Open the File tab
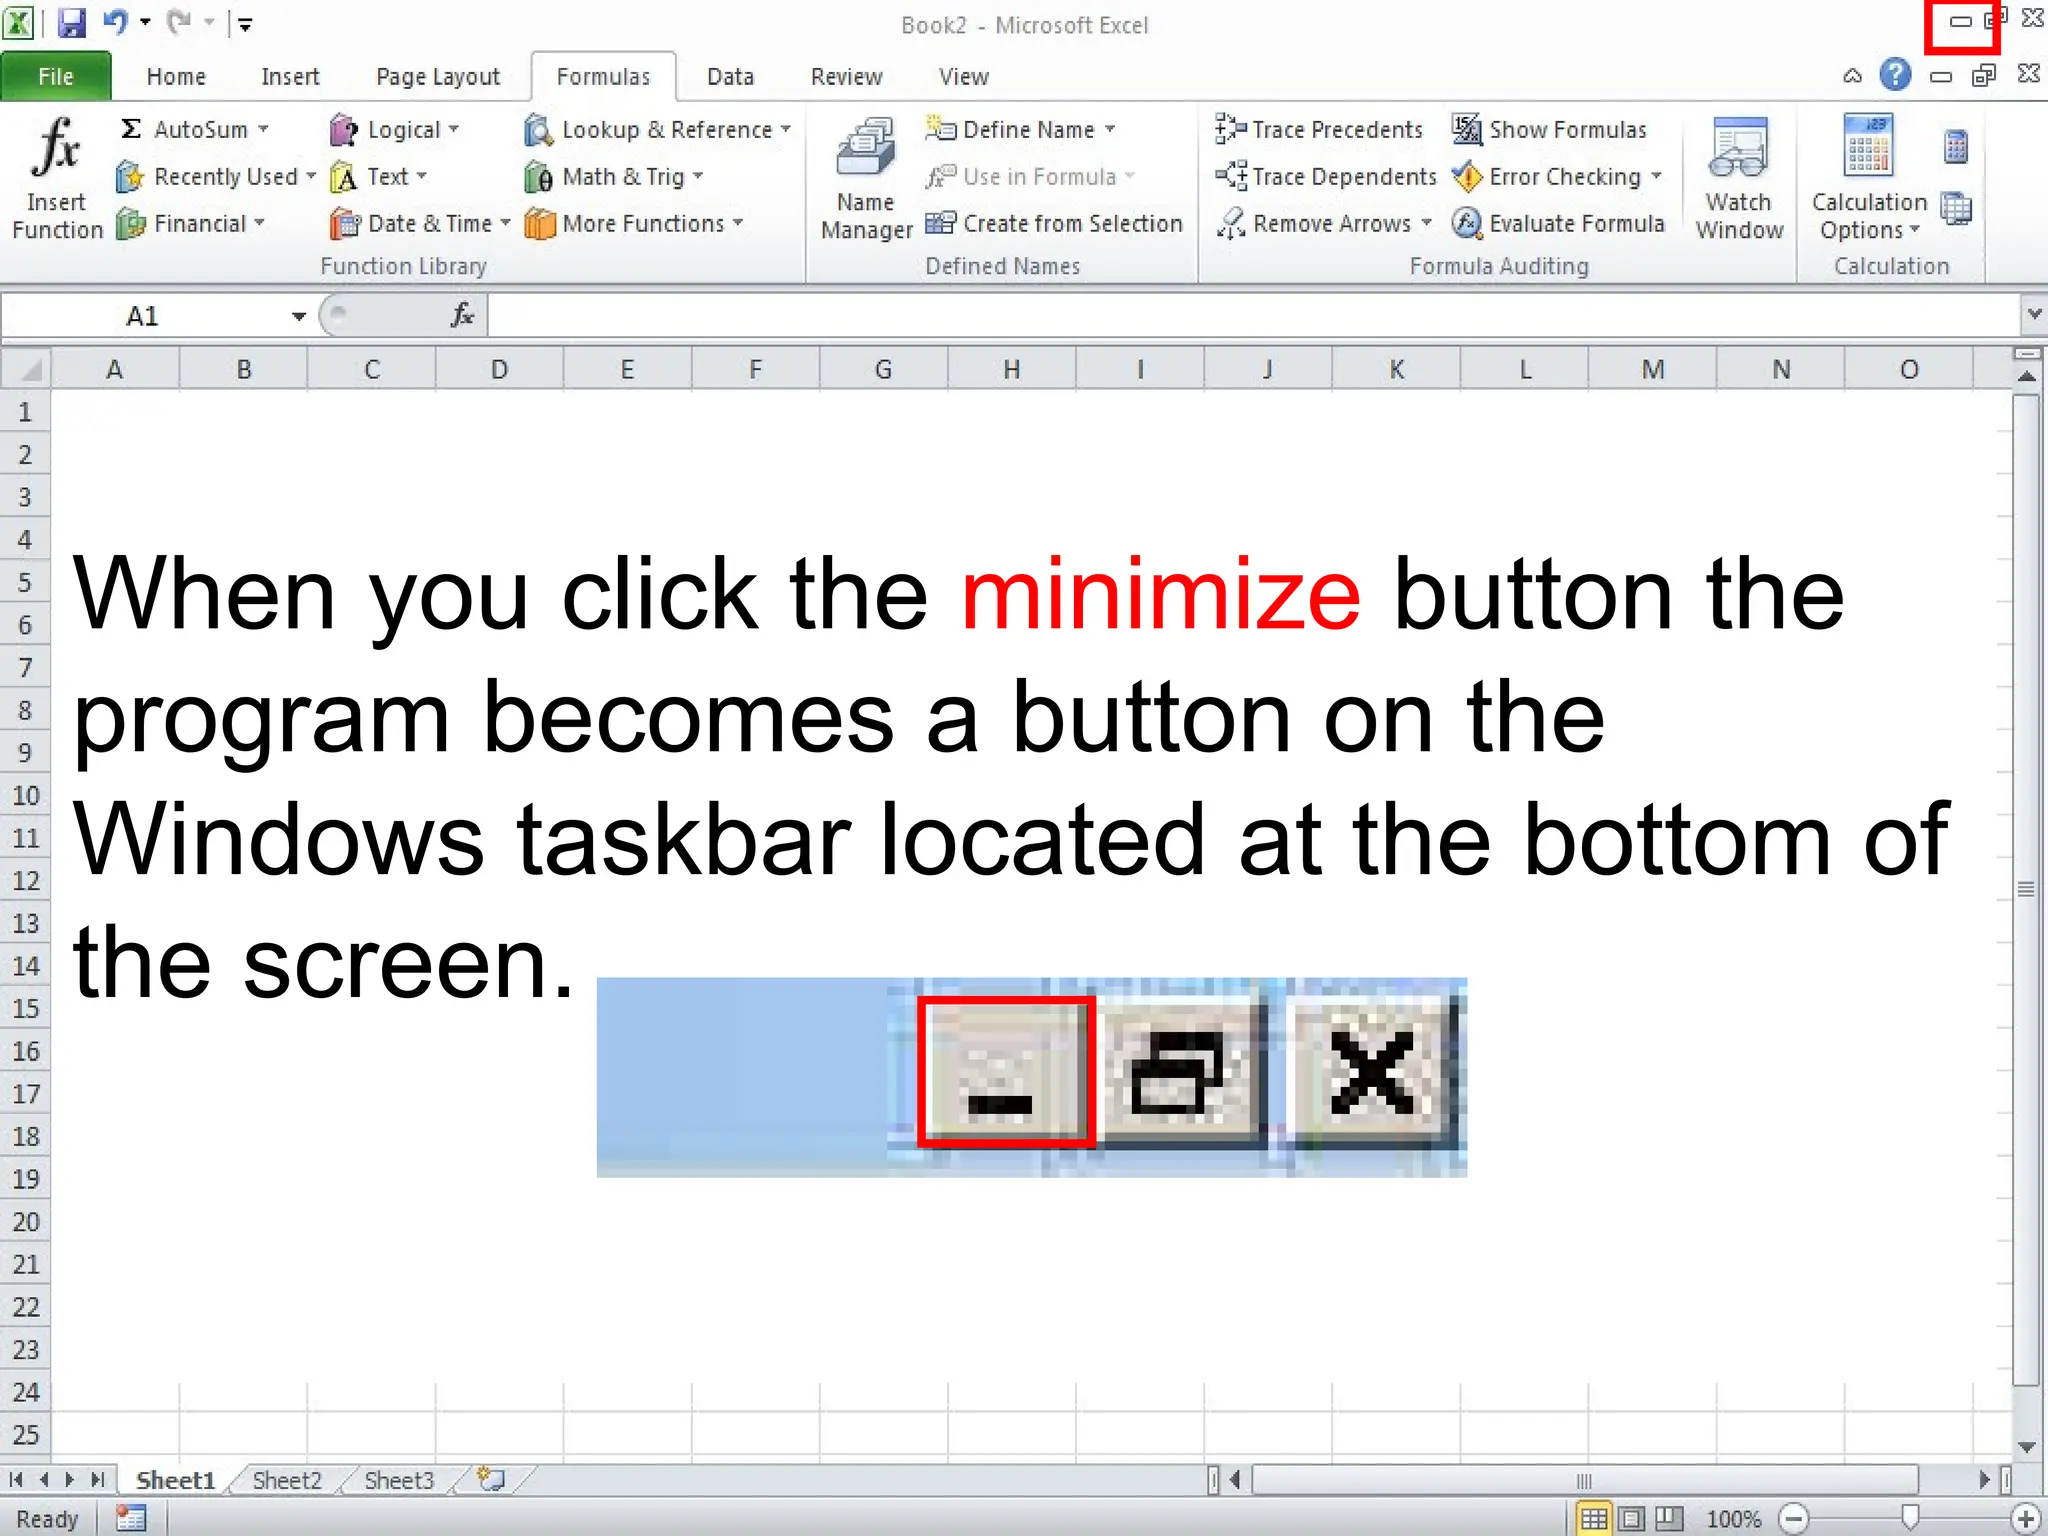Screen dimensions: 2048x1536 click(55, 77)
